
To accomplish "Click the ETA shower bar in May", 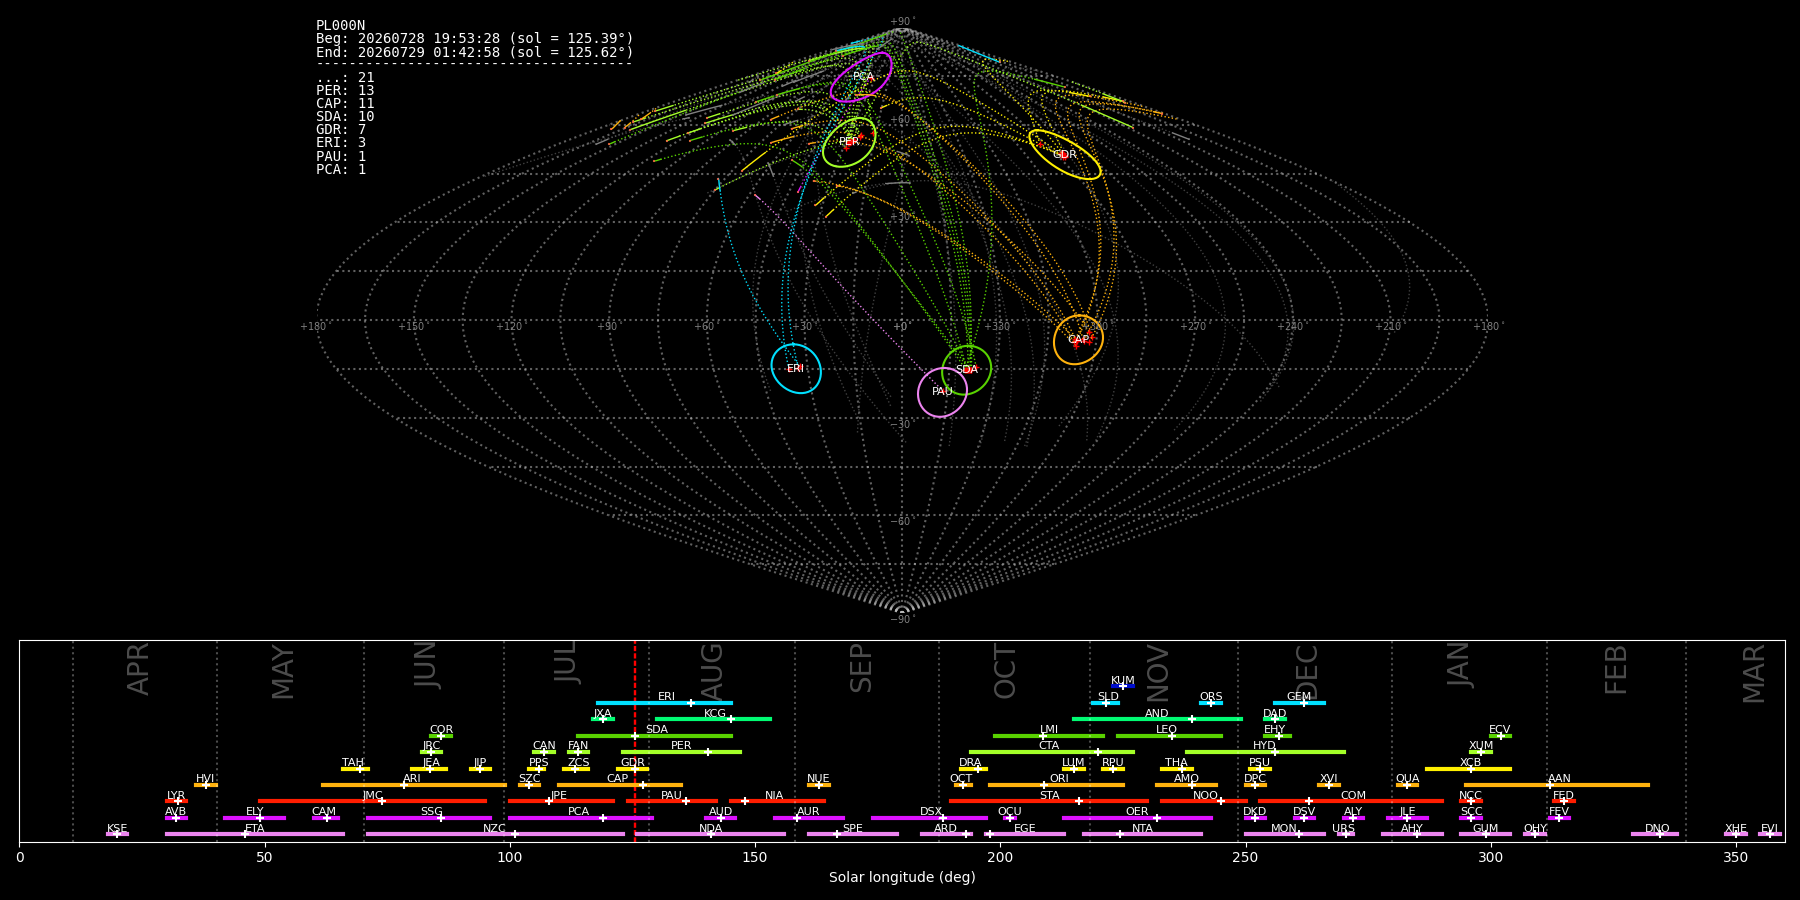I will coord(255,834).
